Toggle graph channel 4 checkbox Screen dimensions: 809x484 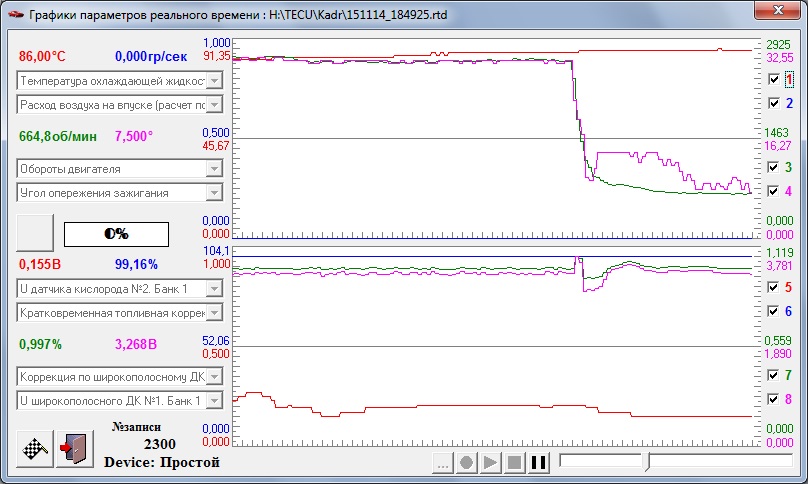coord(774,190)
